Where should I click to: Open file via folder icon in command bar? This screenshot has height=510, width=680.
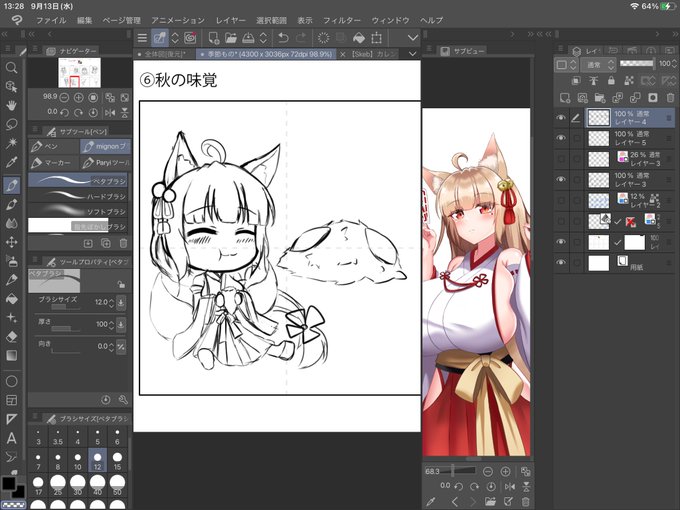click(231, 38)
